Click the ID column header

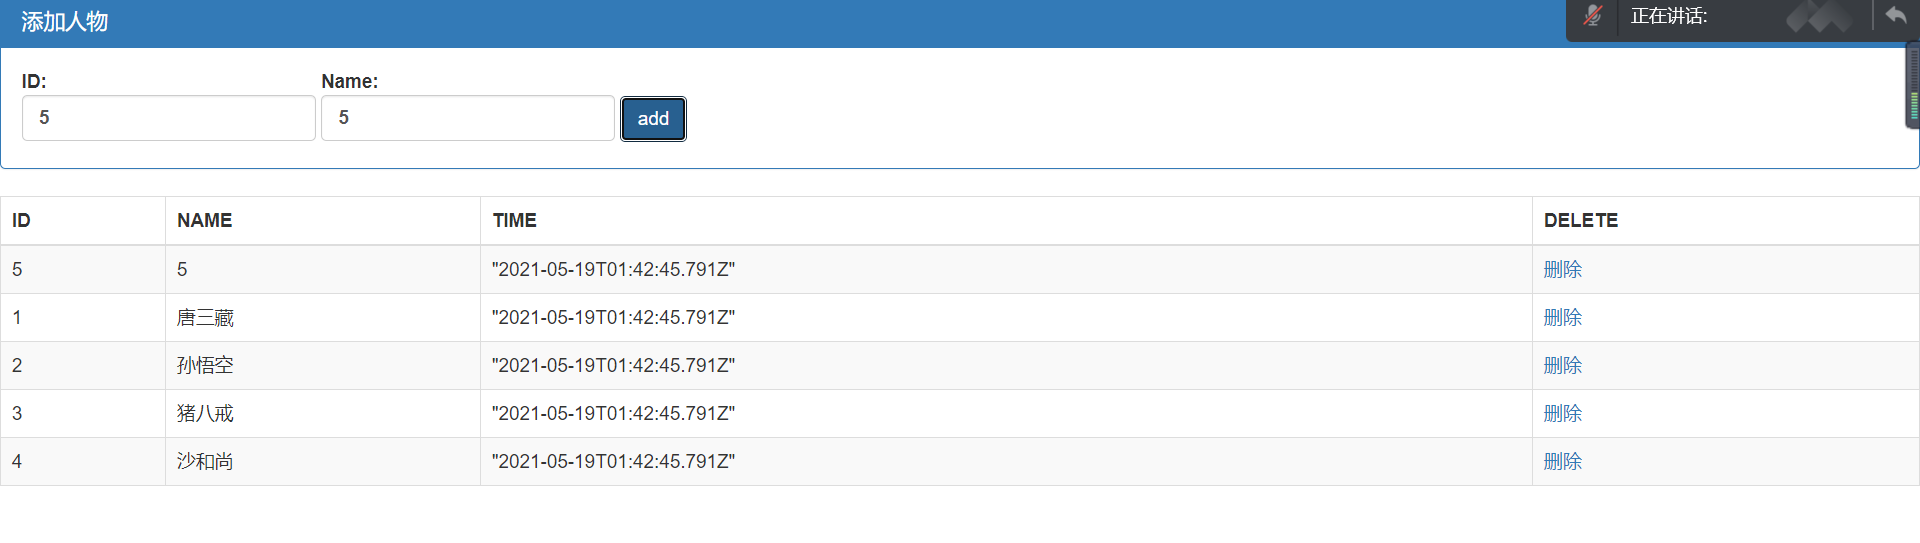(21, 220)
